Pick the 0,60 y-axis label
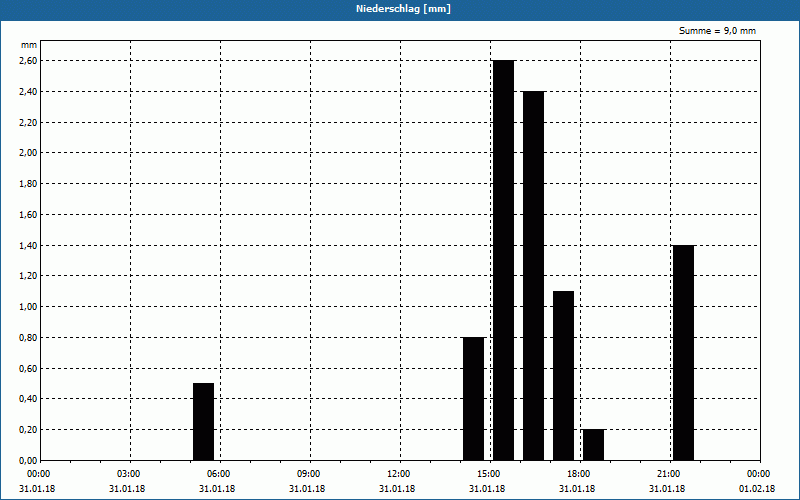 pyautogui.click(x=28, y=368)
